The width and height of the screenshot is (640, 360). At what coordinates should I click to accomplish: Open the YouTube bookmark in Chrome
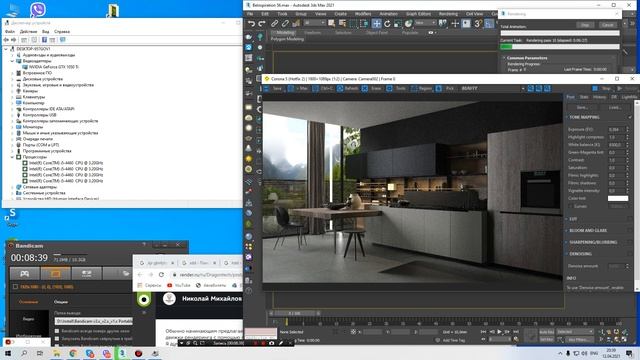179,285
